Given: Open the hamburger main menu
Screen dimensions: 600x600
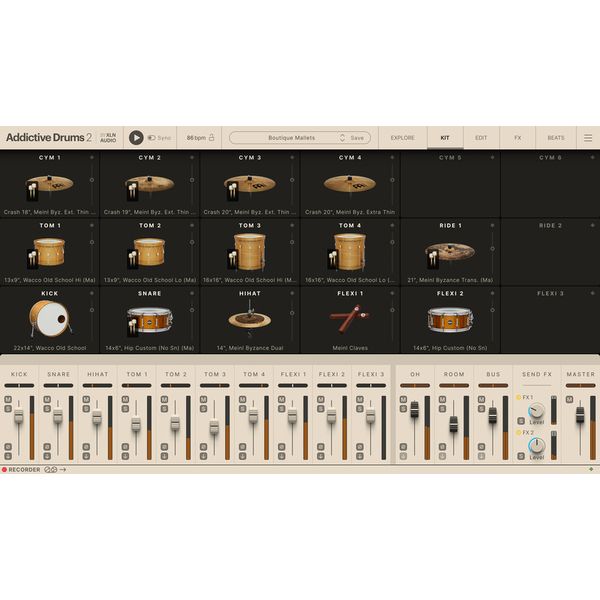Looking at the screenshot, I should point(588,138).
